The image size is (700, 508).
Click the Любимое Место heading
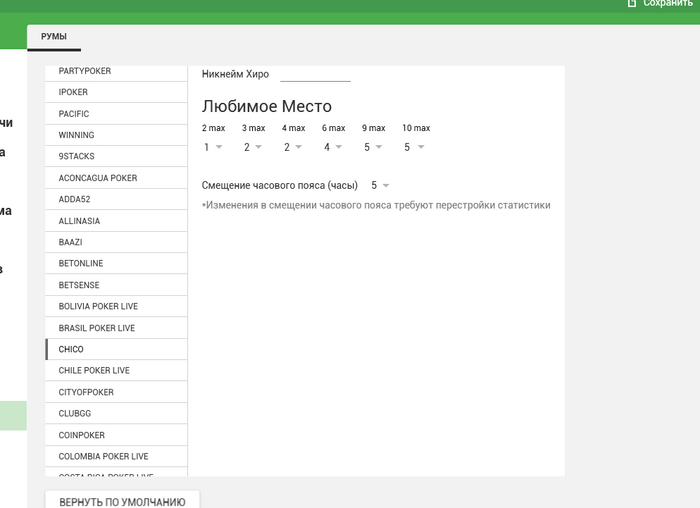tap(267, 106)
